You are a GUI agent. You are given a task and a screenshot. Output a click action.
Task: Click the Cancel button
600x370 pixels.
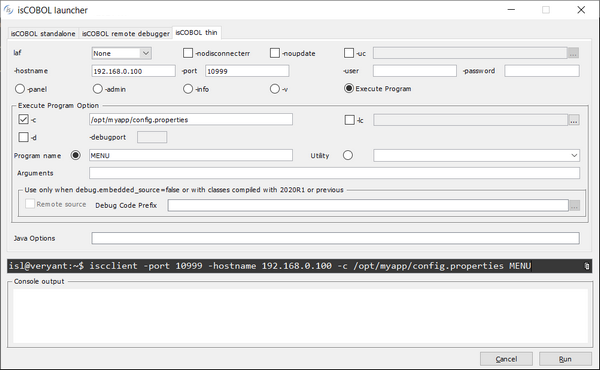click(506, 359)
